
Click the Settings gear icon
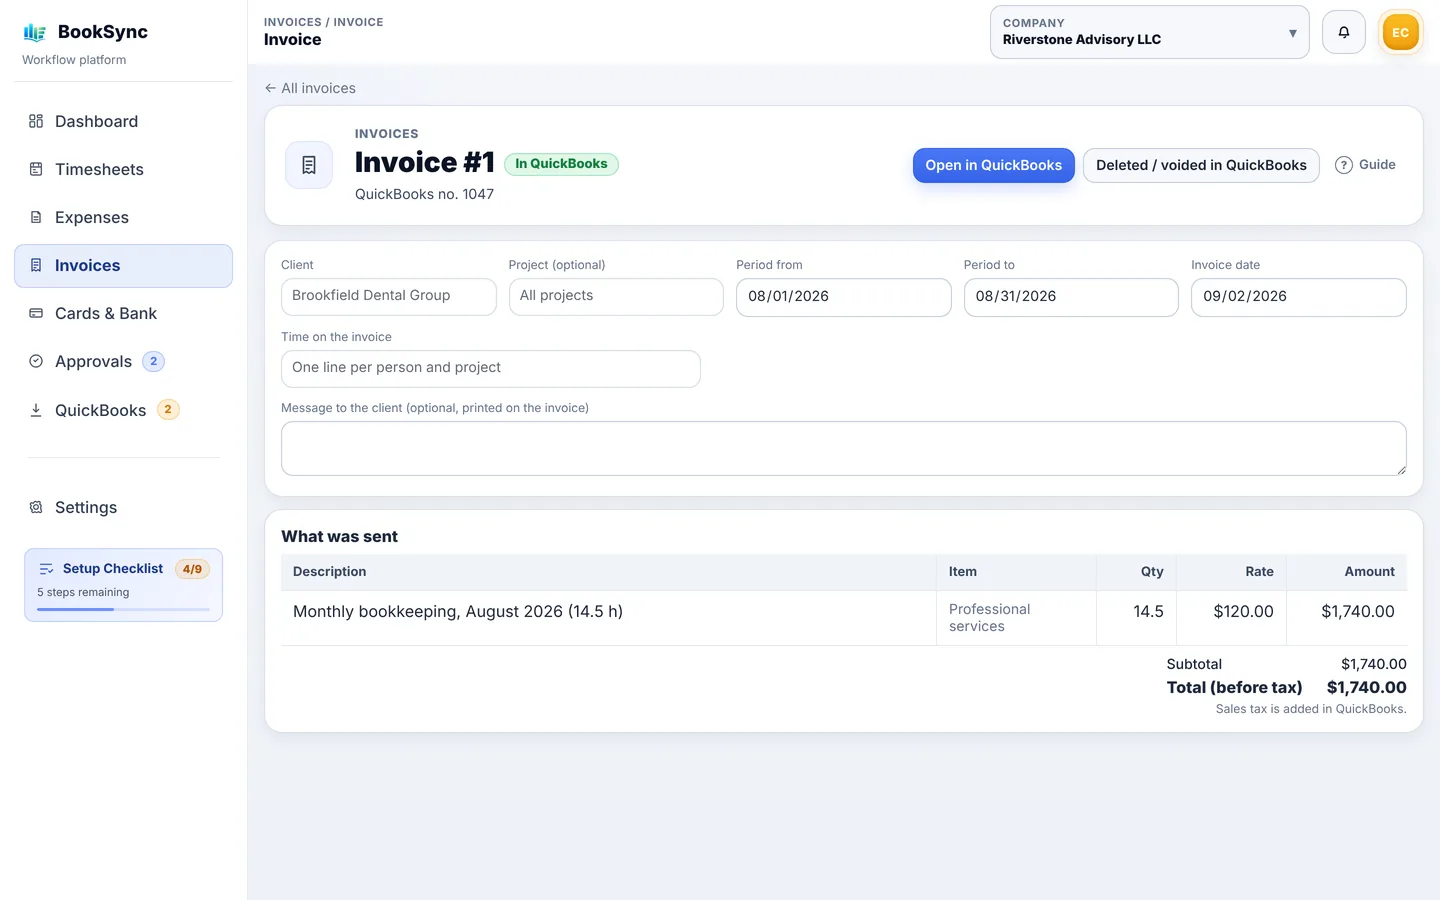coord(36,507)
